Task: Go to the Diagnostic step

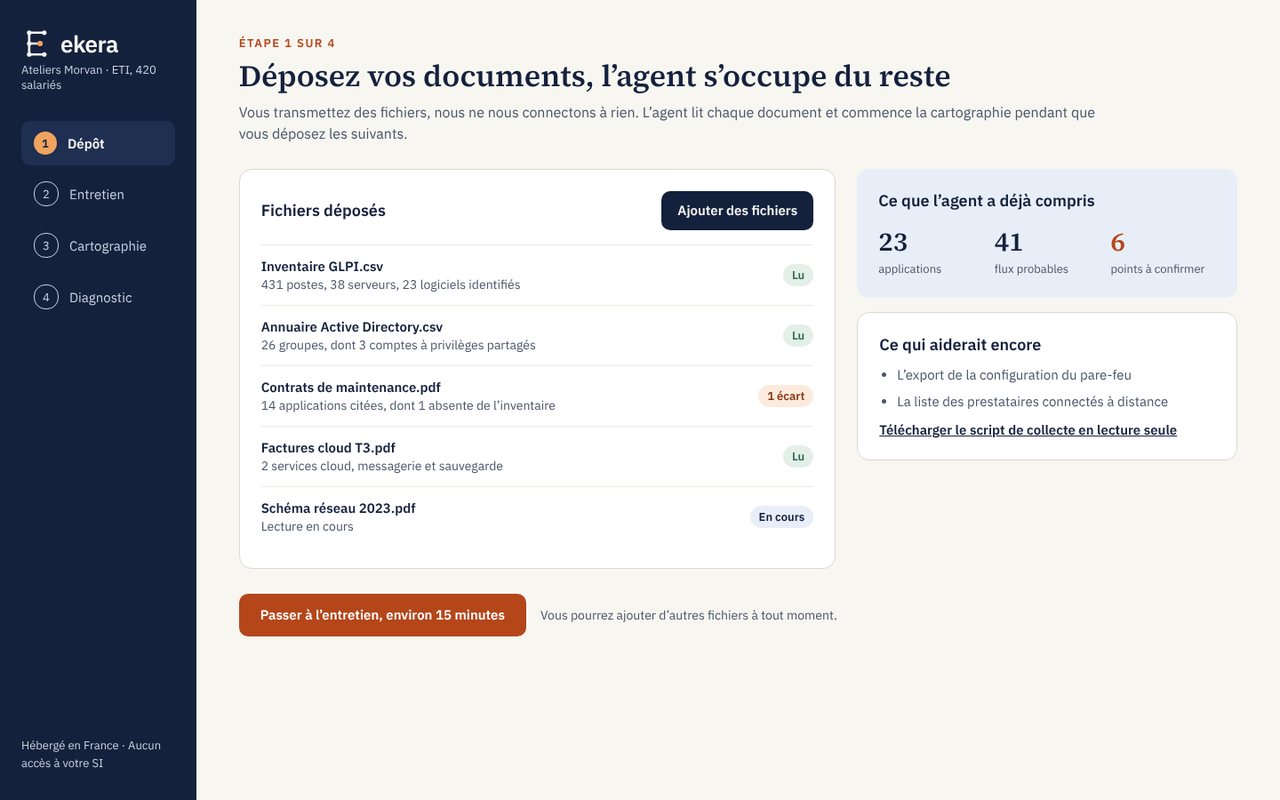Action: pyautogui.click(x=98, y=297)
